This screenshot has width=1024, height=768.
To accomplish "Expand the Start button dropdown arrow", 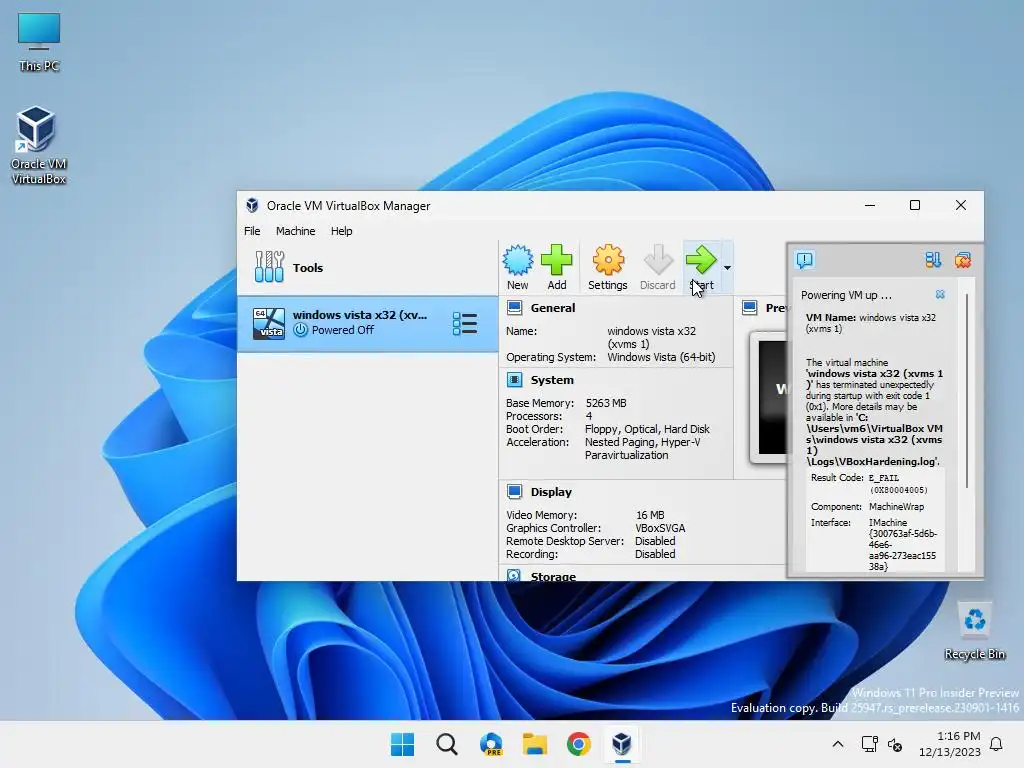I will (727, 268).
